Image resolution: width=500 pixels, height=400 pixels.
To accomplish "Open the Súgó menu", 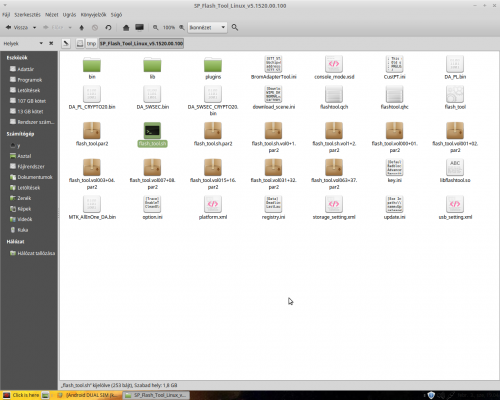I will pyautogui.click(x=116, y=15).
